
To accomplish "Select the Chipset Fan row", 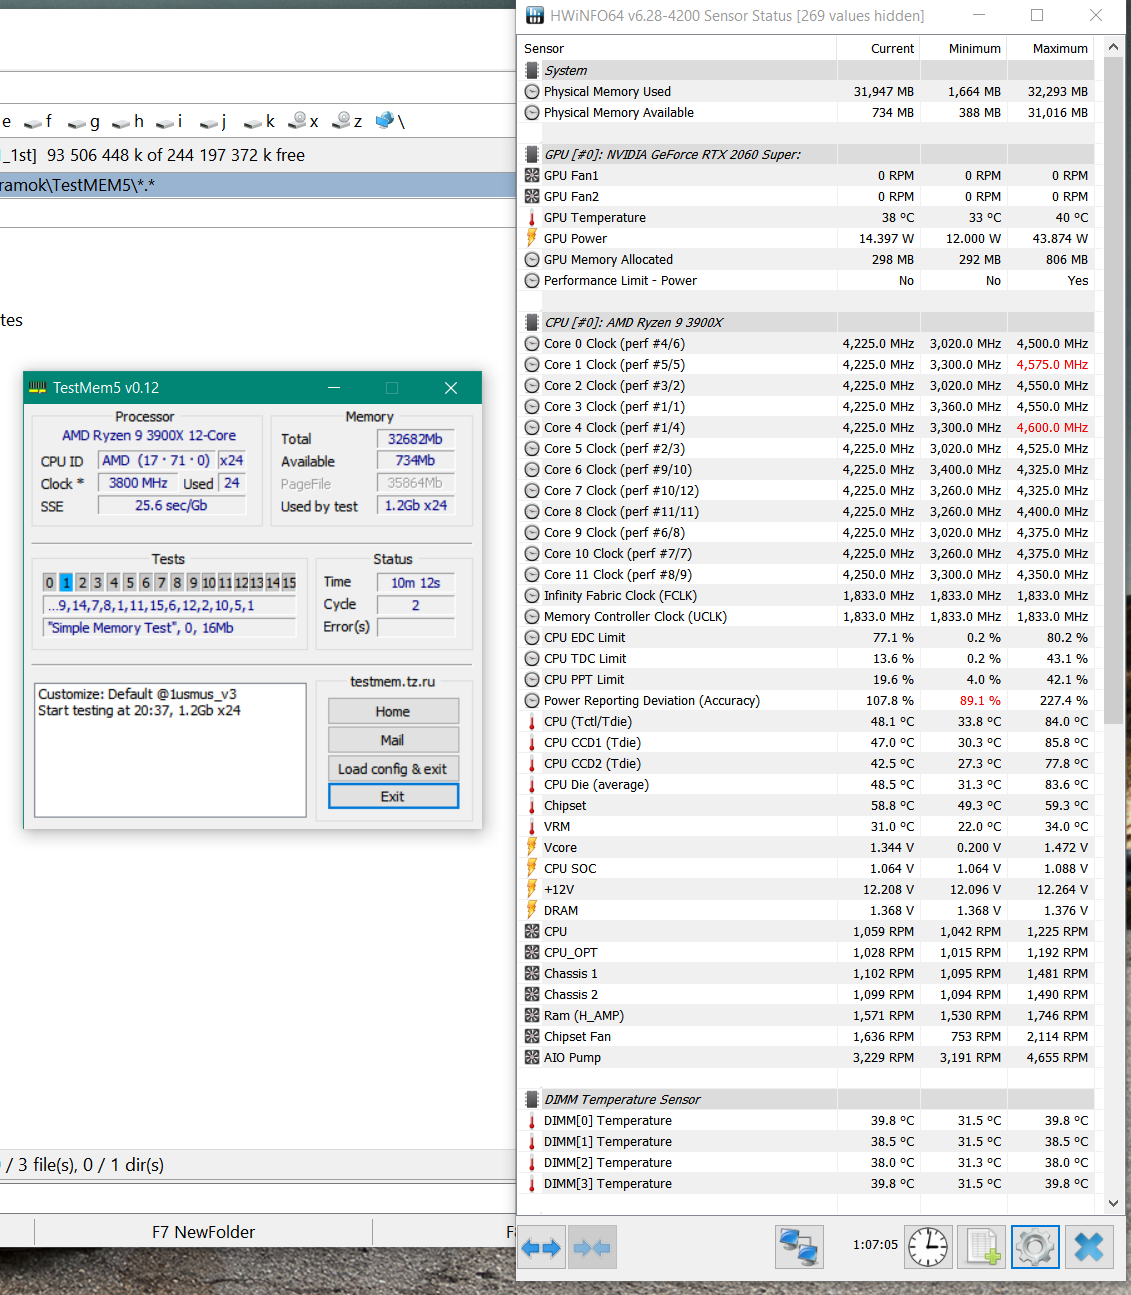I will [x=806, y=1037].
